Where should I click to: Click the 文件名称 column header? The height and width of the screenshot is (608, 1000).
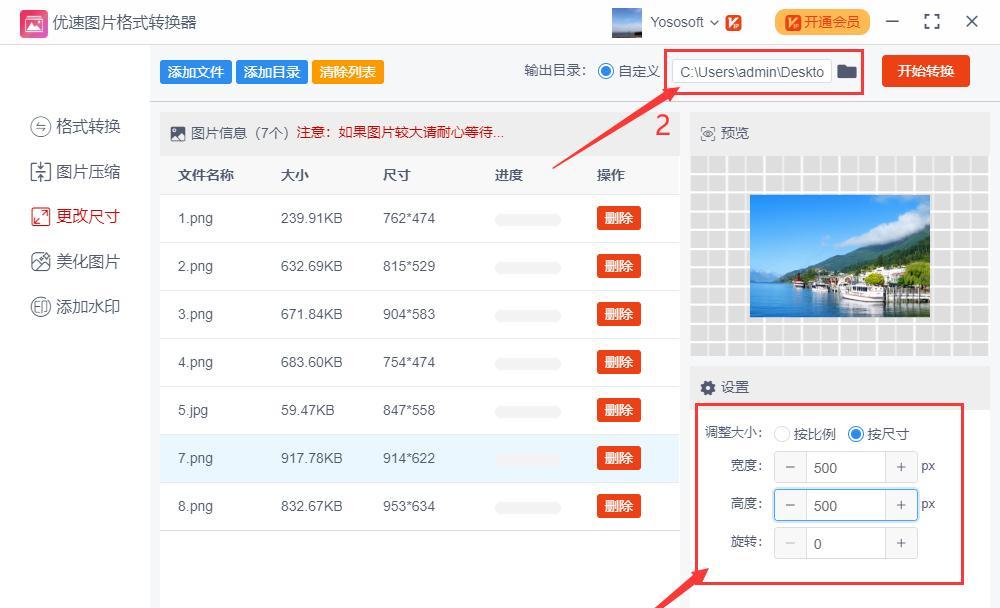(x=205, y=175)
